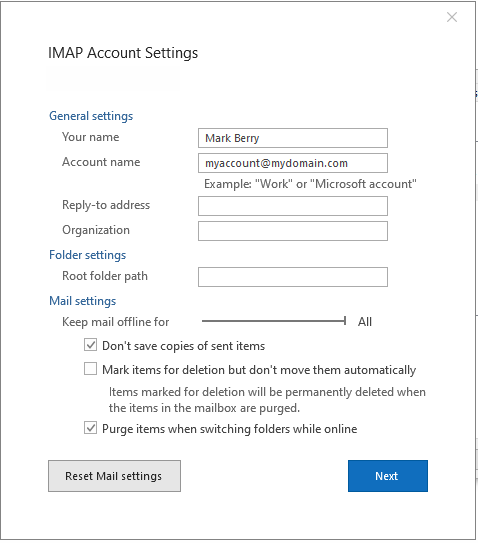478x543 pixels.
Task: Click the Example hint text under Account name
Action: (310, 184)
